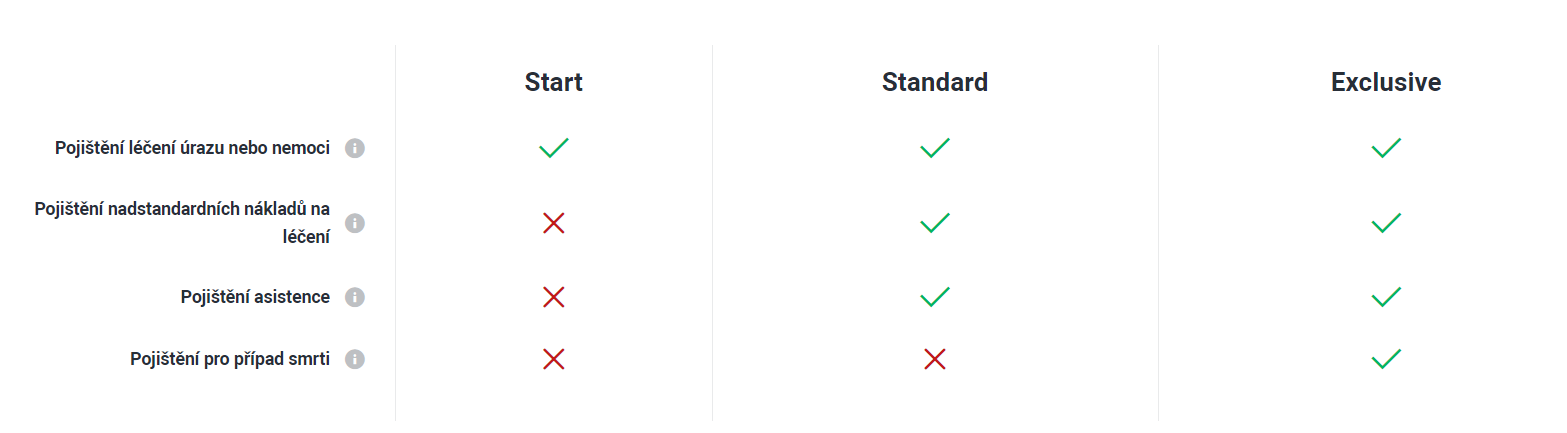This screenshot has height=433, width=1567.
Task: Select the Standard plan column header
Action: (935, 82)
